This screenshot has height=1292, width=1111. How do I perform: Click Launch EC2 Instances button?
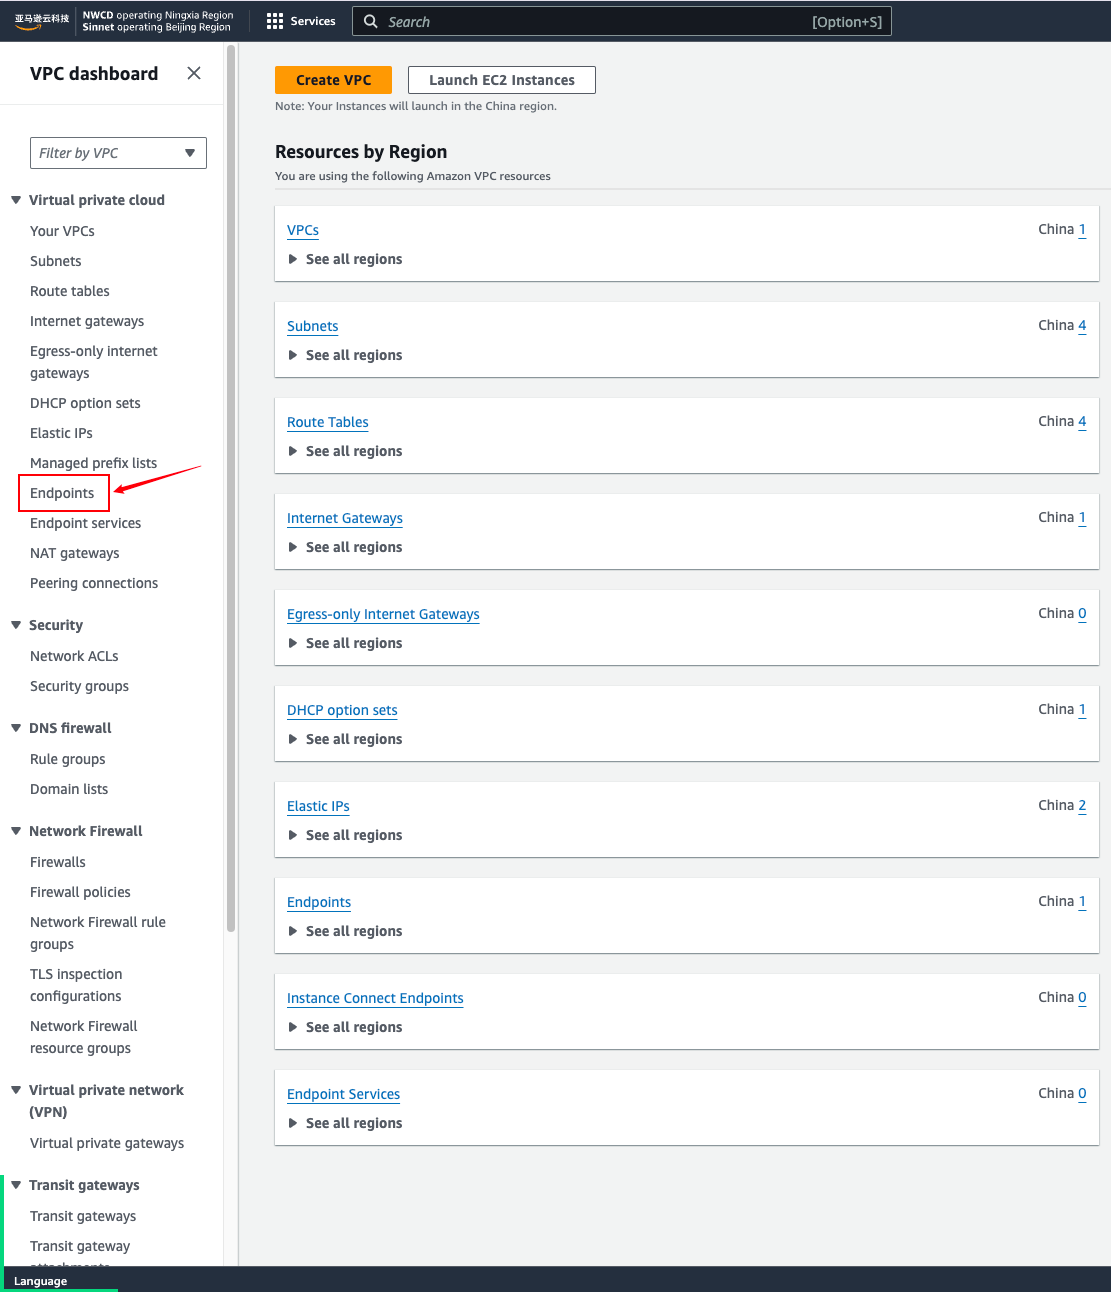click(x=501, y=80)
